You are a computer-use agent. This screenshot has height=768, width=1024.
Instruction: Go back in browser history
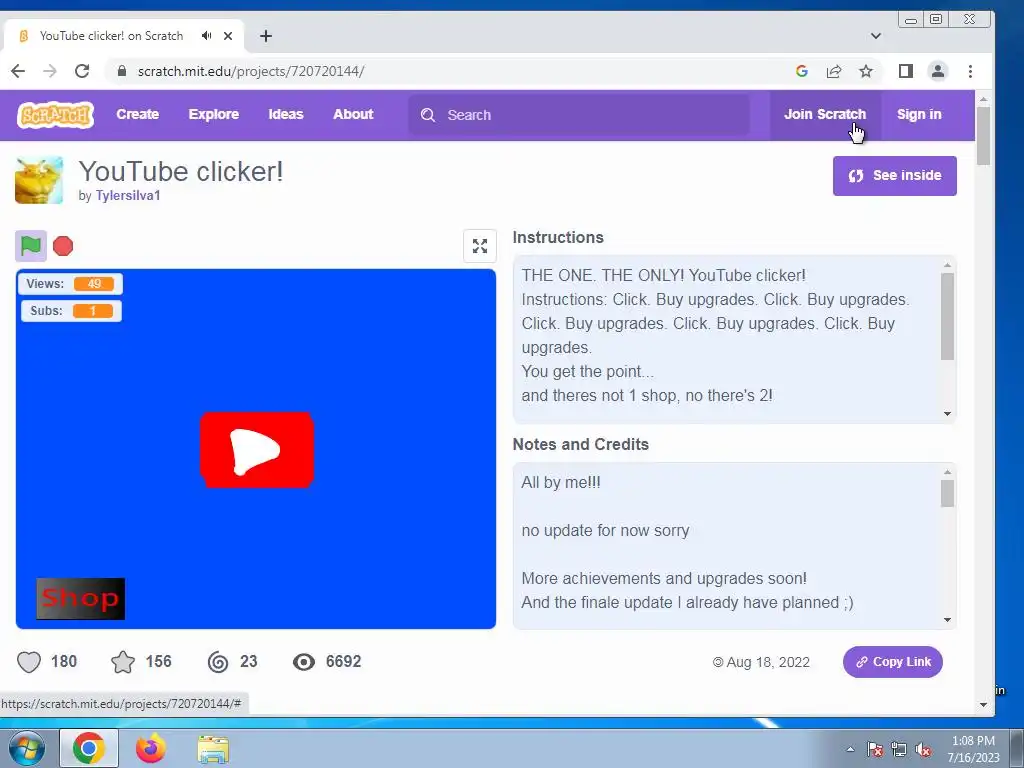18,71
